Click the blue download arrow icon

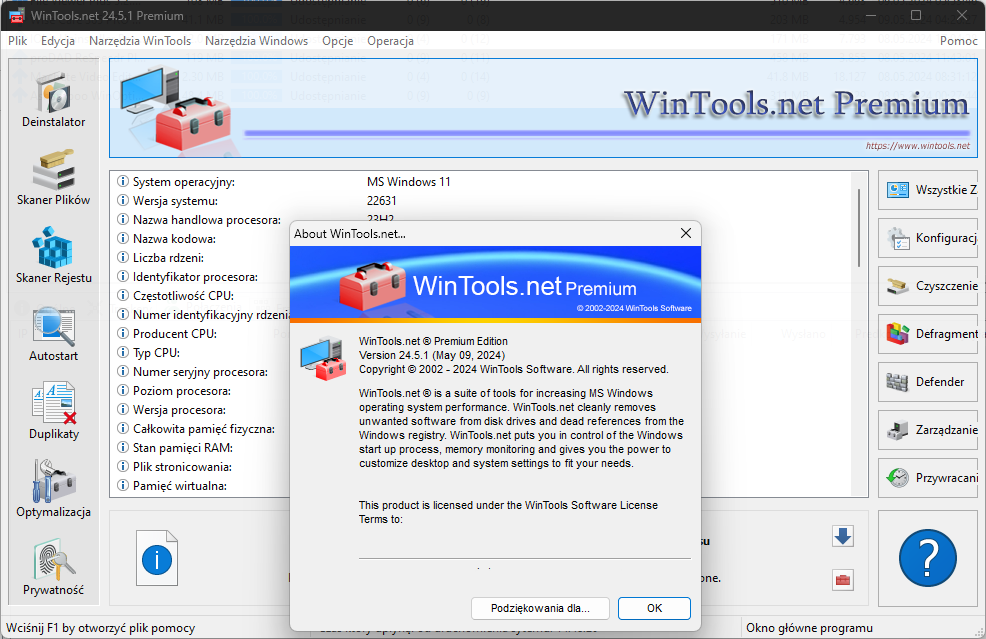click(843, 536)
